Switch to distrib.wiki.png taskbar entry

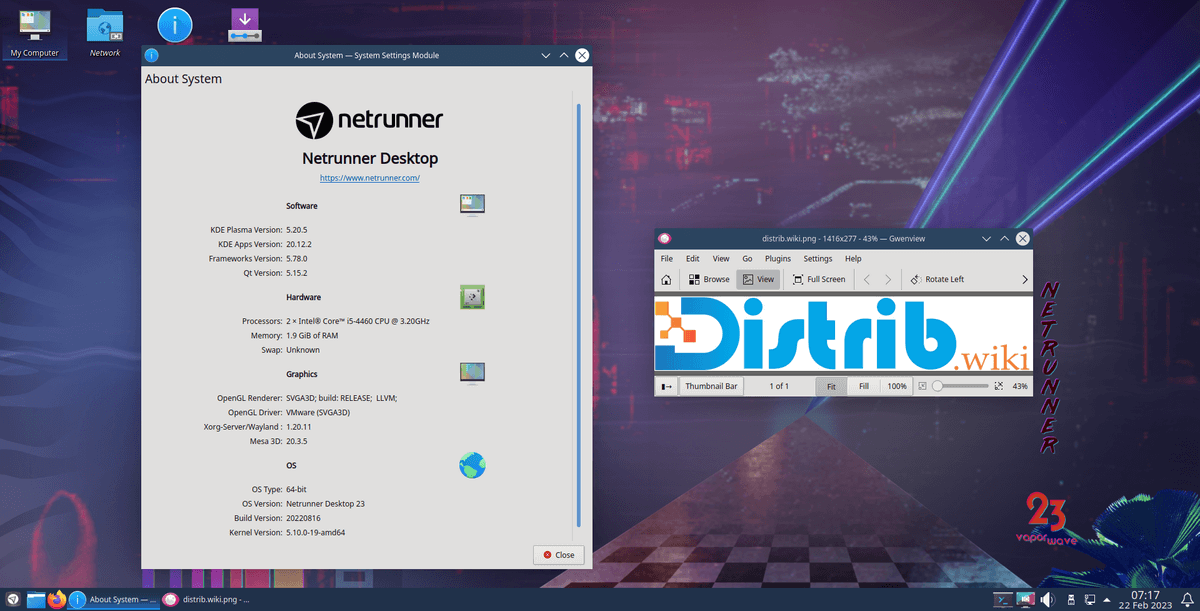point(206,600)
